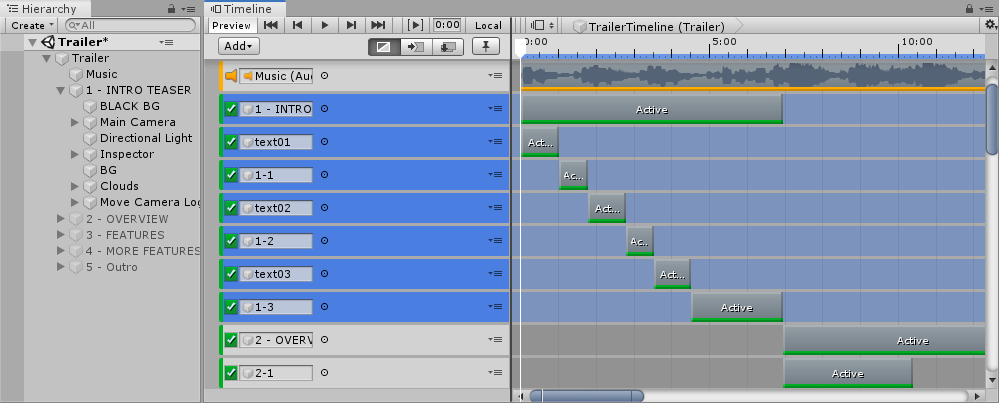Disable the 1-2 track checkbox
The height and width of the screenshot is (403, 999).
231,241
